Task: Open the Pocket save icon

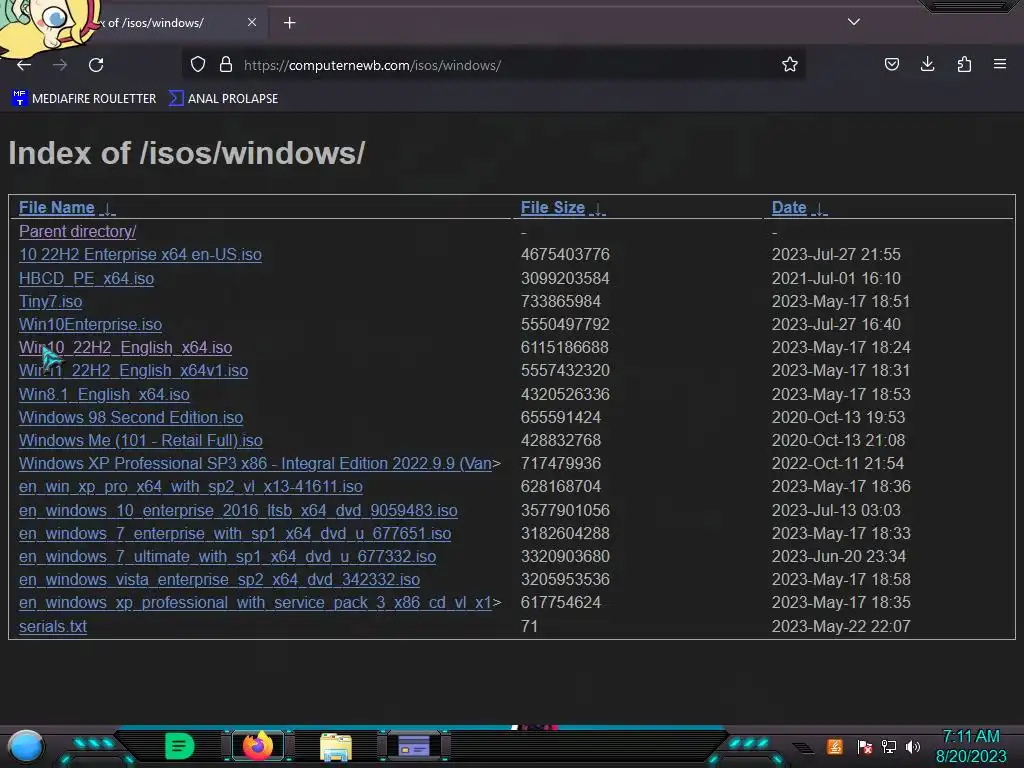Action: click(891, 64)
